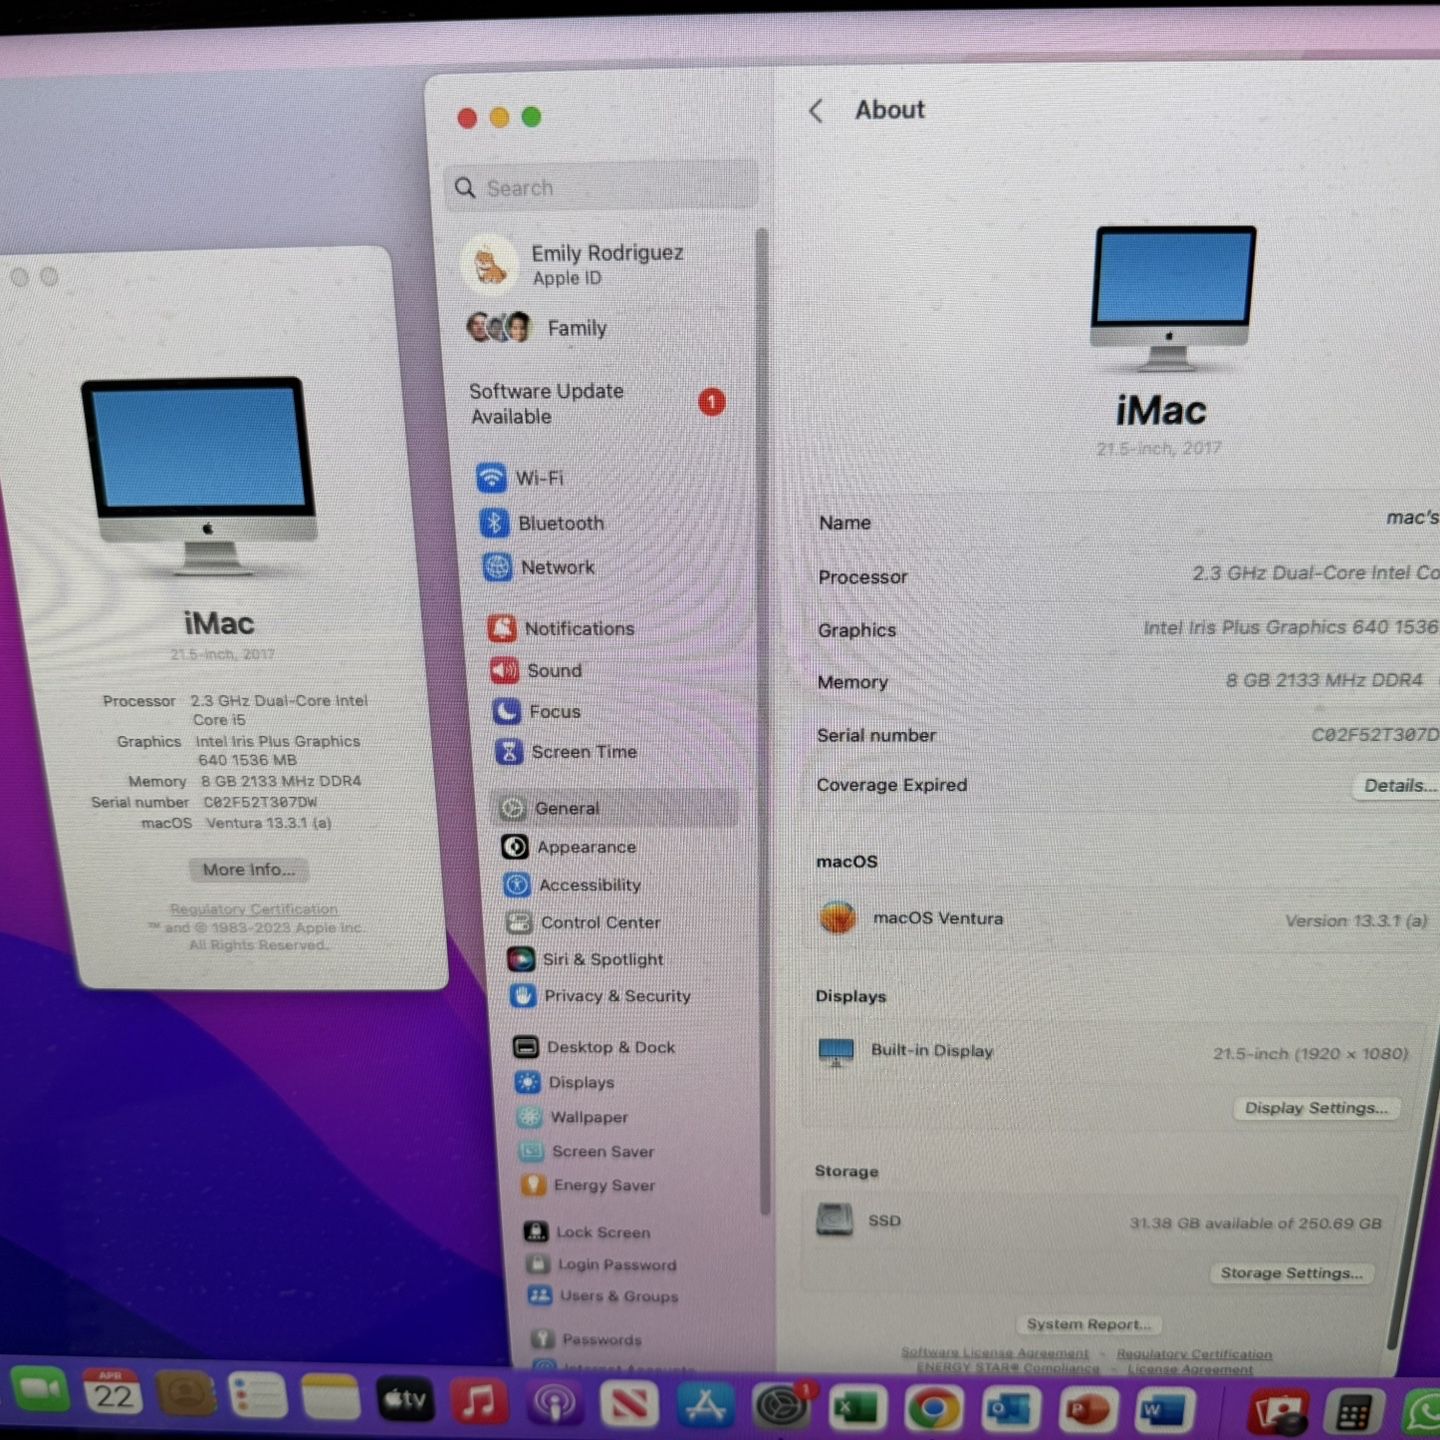Open Energy Saver settings

point(588,1185)
